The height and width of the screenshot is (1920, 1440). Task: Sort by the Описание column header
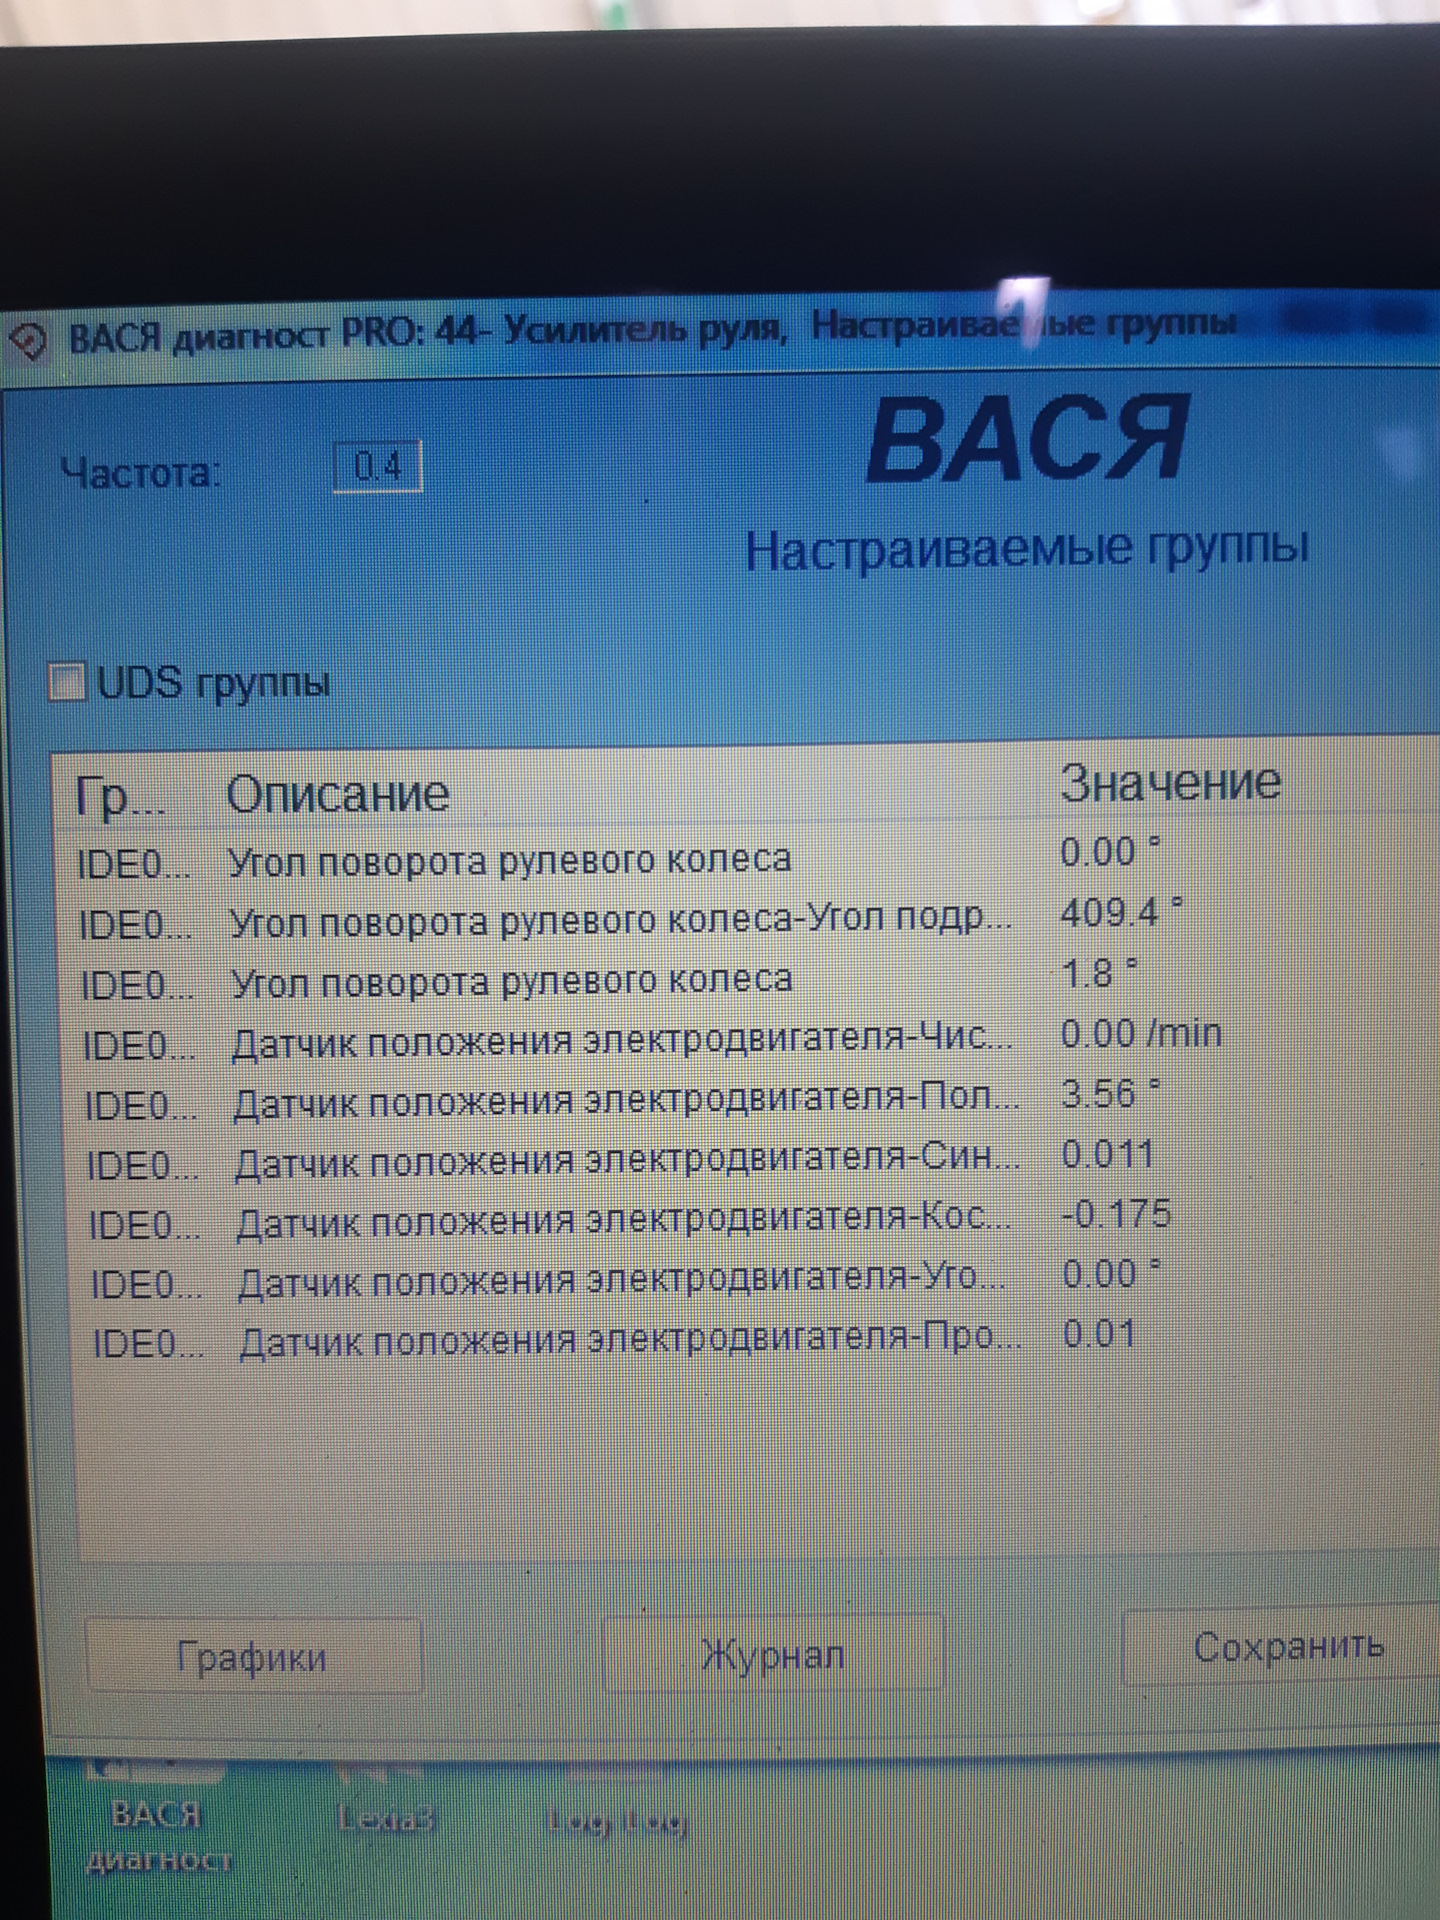[x=338, y=794]
